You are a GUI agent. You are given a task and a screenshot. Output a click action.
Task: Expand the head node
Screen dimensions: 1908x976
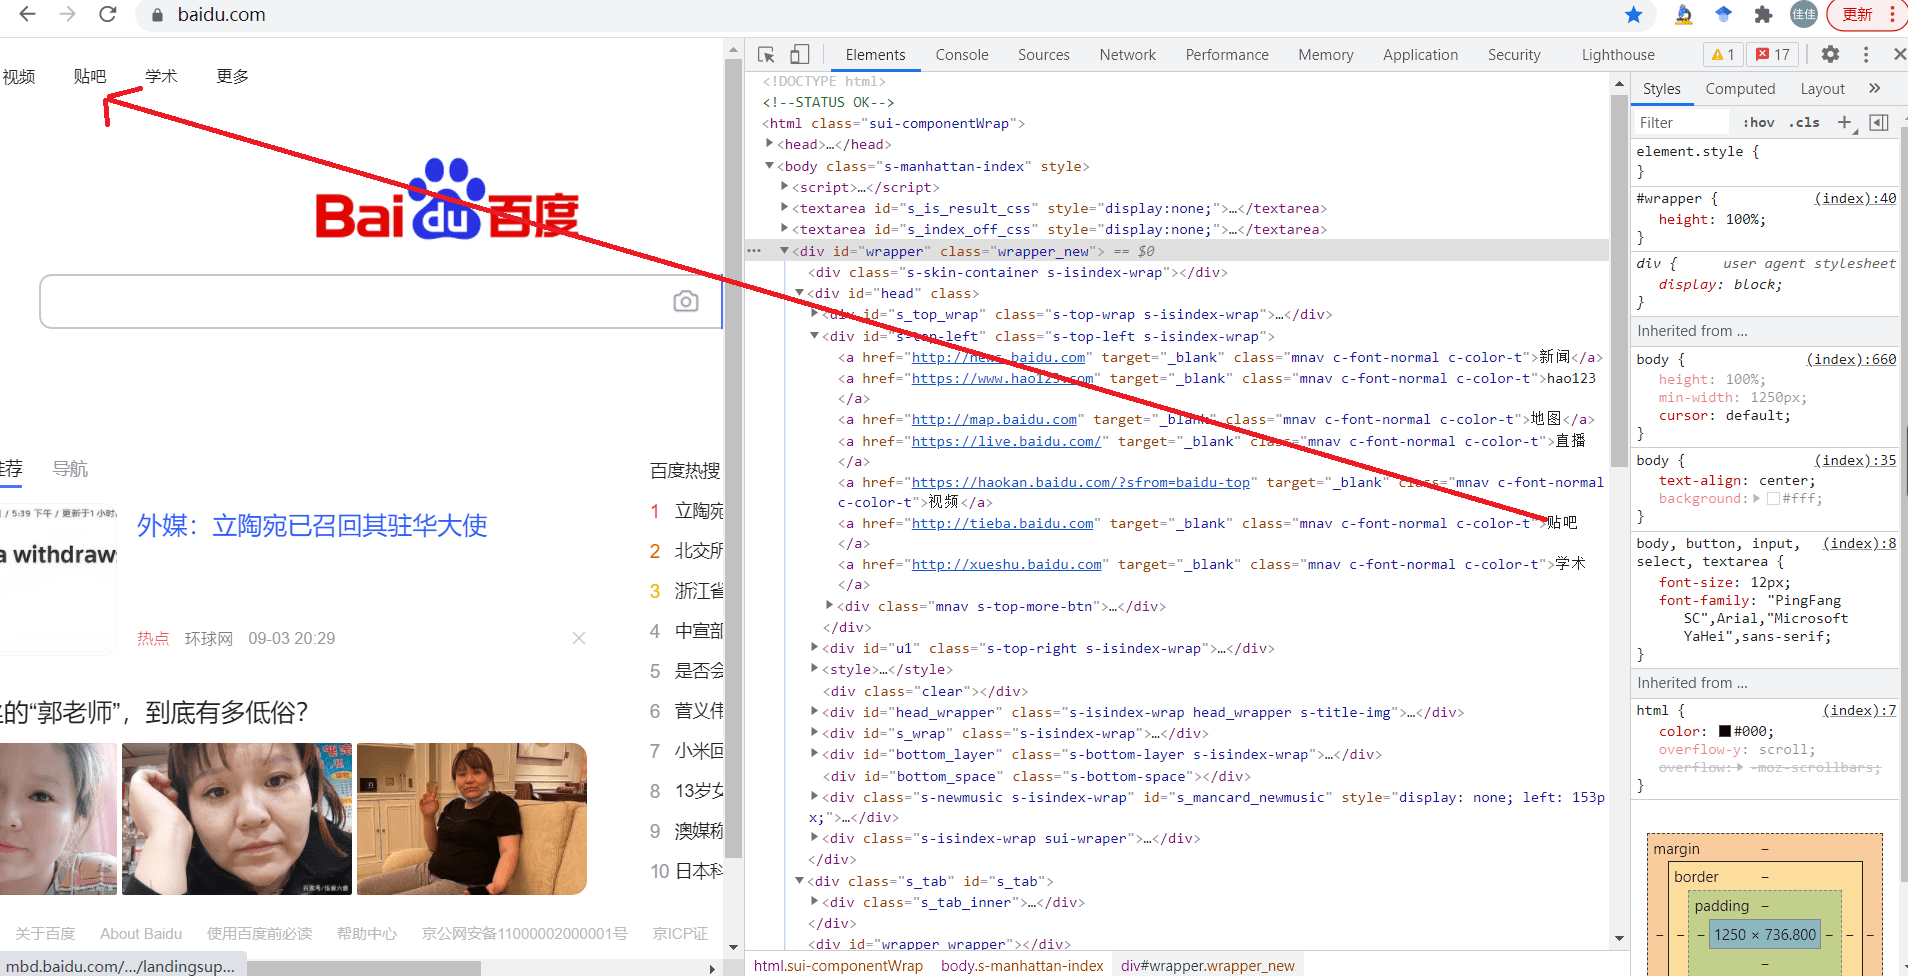[x=769, y=144]
